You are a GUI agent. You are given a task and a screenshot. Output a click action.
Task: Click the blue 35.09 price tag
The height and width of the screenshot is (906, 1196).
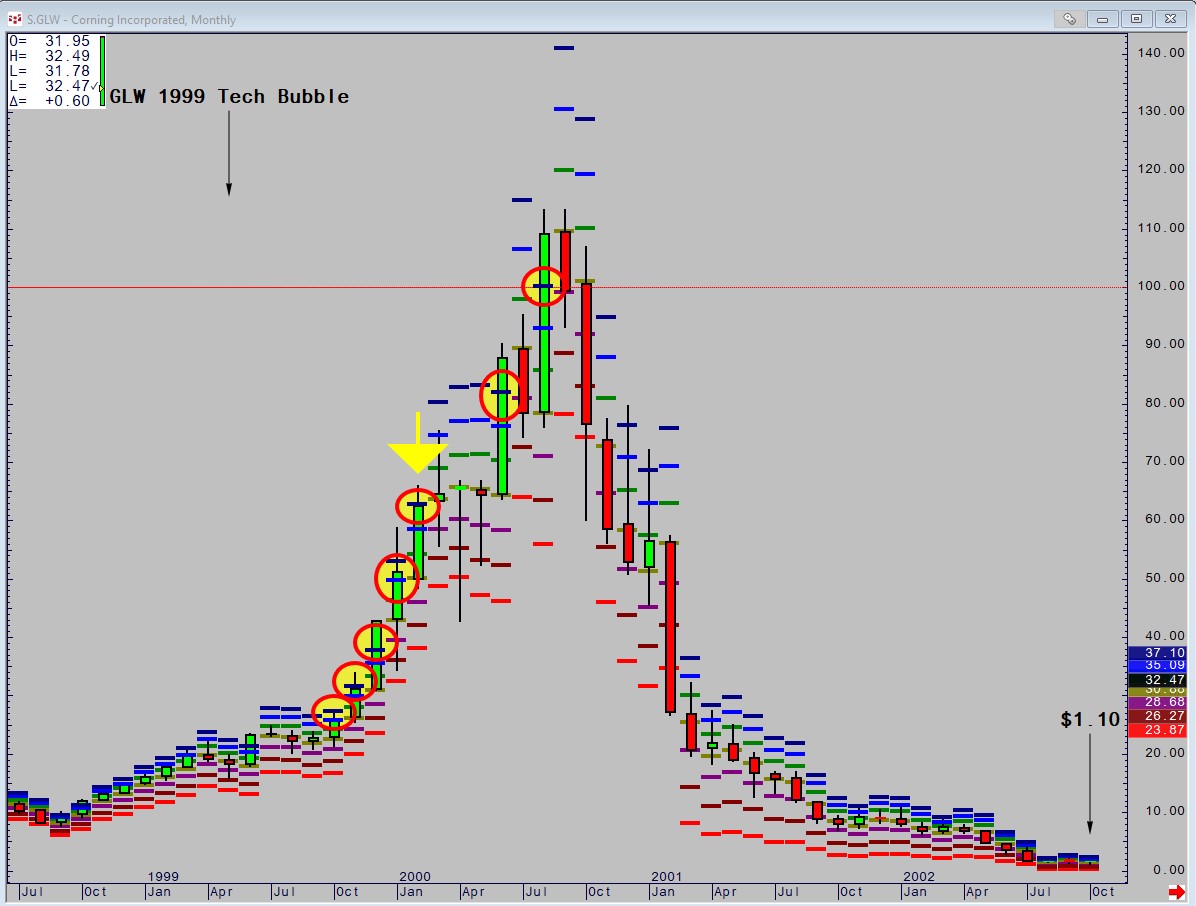tap(1157, 665)
